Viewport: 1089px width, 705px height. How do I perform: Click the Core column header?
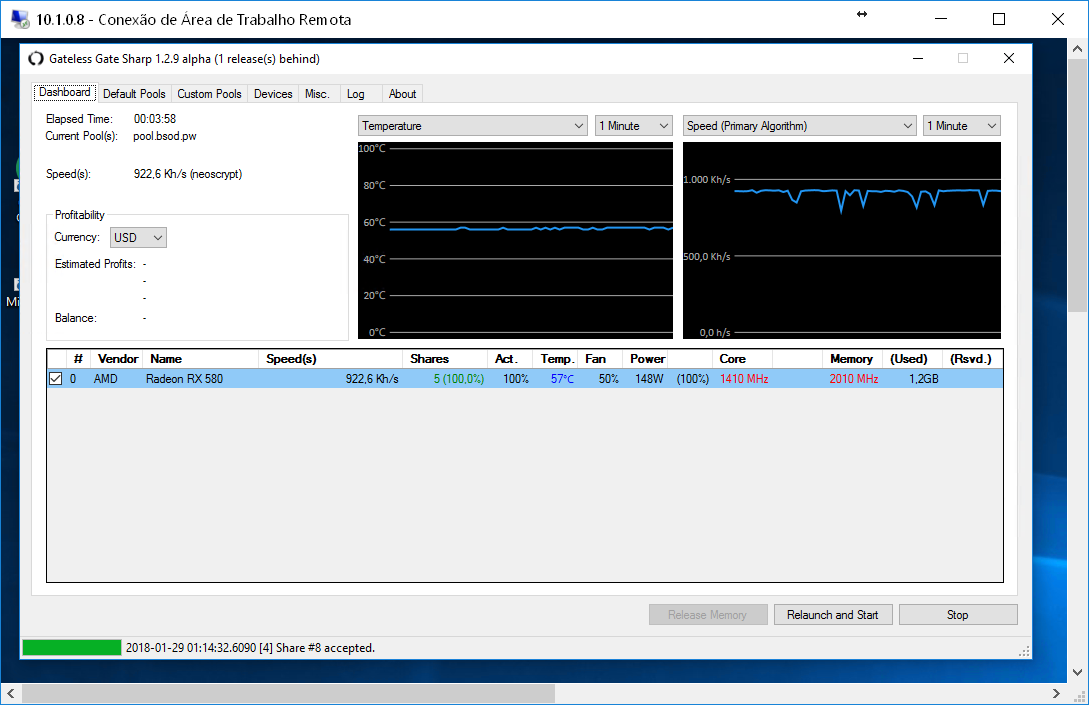742,359
